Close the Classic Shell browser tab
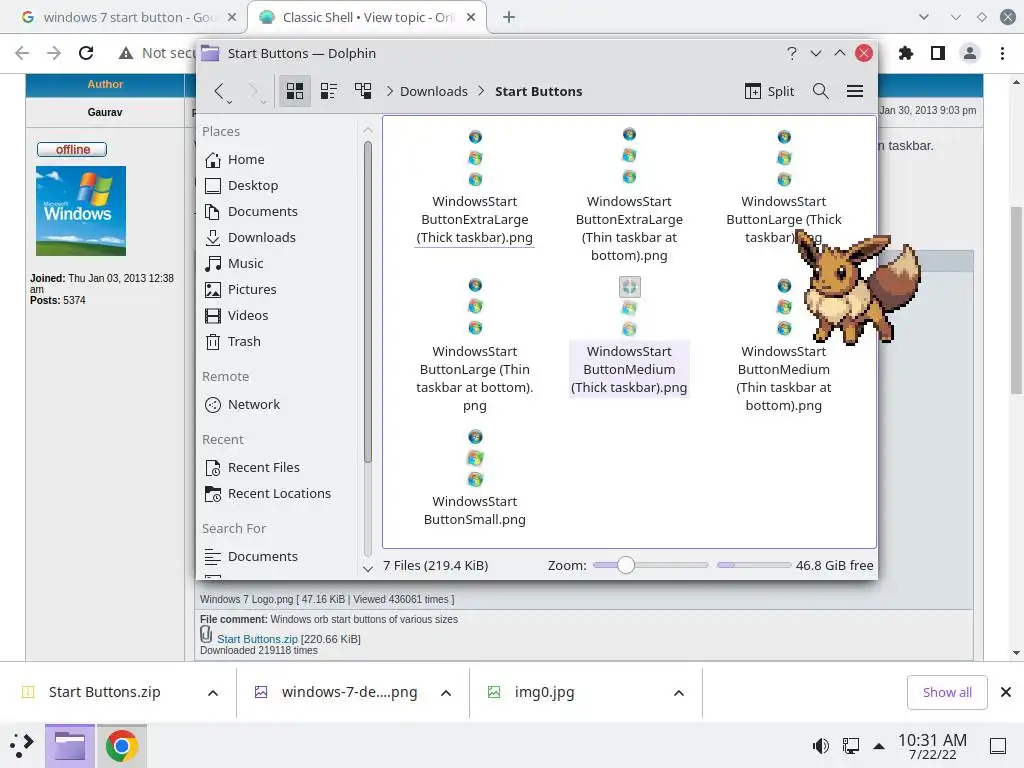 click(471, 18)
